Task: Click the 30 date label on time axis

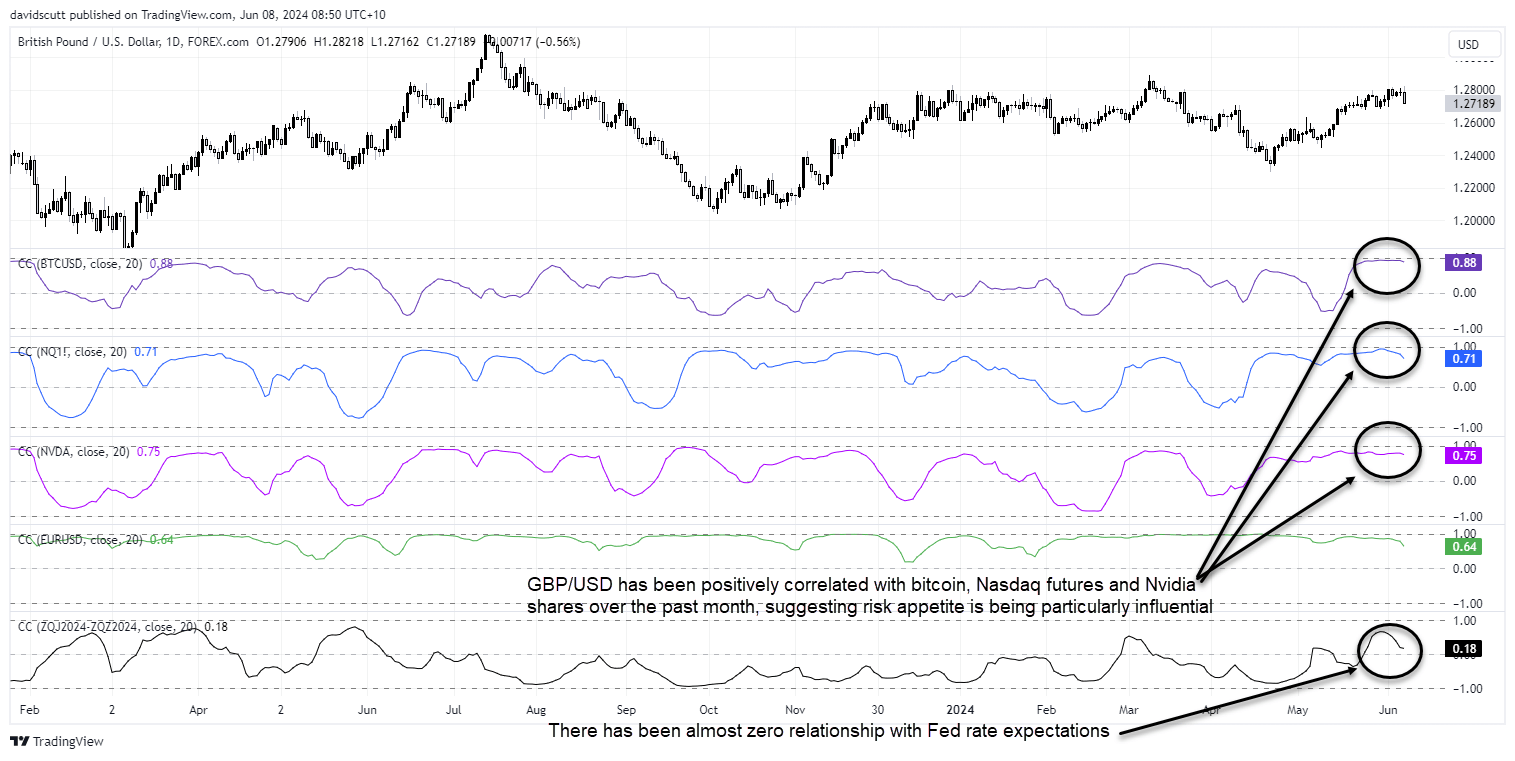Action: coord(879,710)
